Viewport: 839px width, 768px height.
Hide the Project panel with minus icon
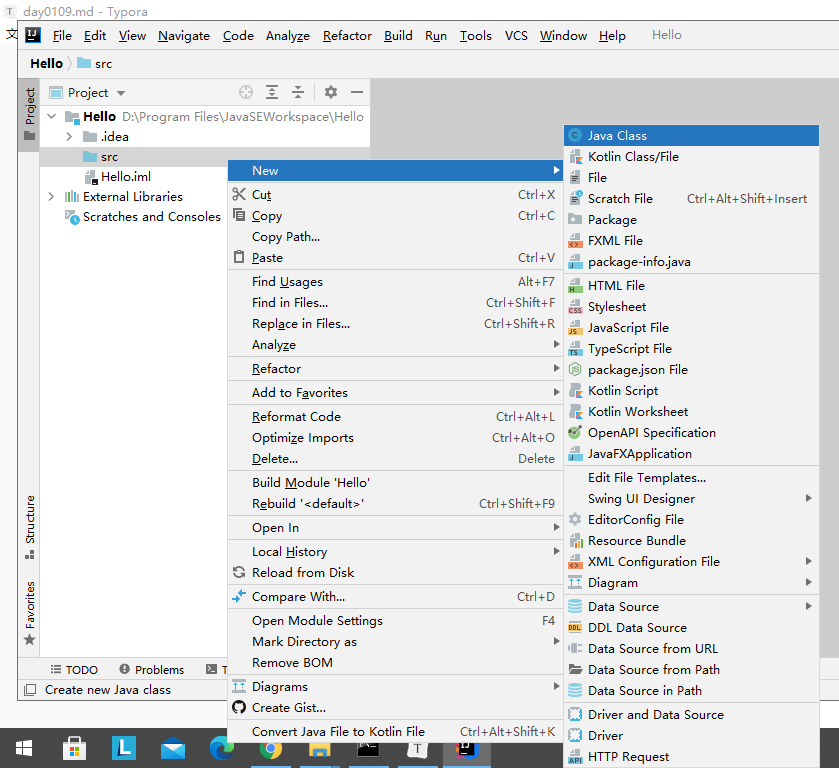(x=357, y=92)
